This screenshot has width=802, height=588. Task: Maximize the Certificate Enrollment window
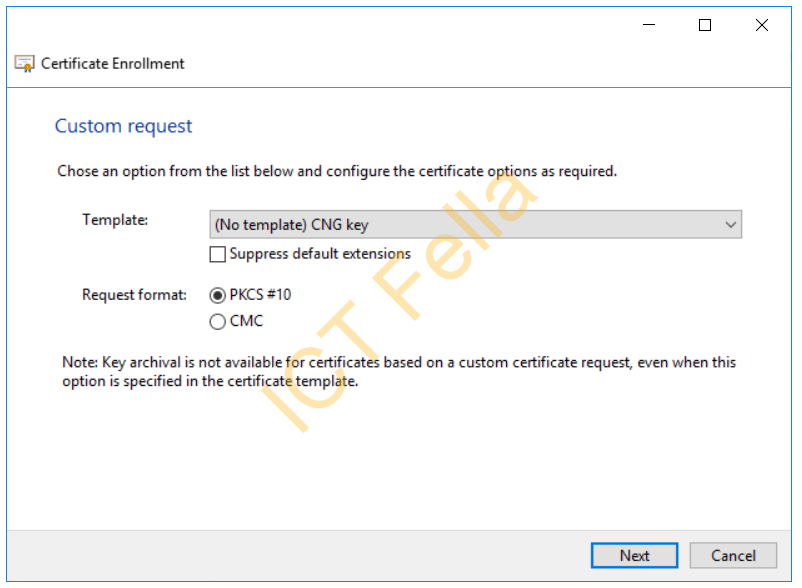point(705,25)
